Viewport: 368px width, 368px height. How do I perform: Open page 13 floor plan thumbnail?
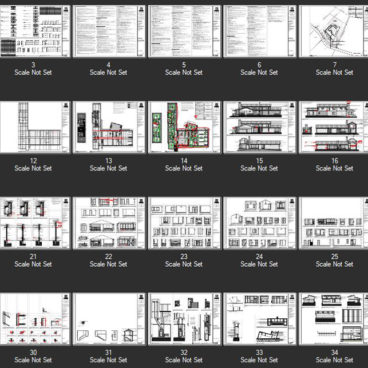coord(109,127)
